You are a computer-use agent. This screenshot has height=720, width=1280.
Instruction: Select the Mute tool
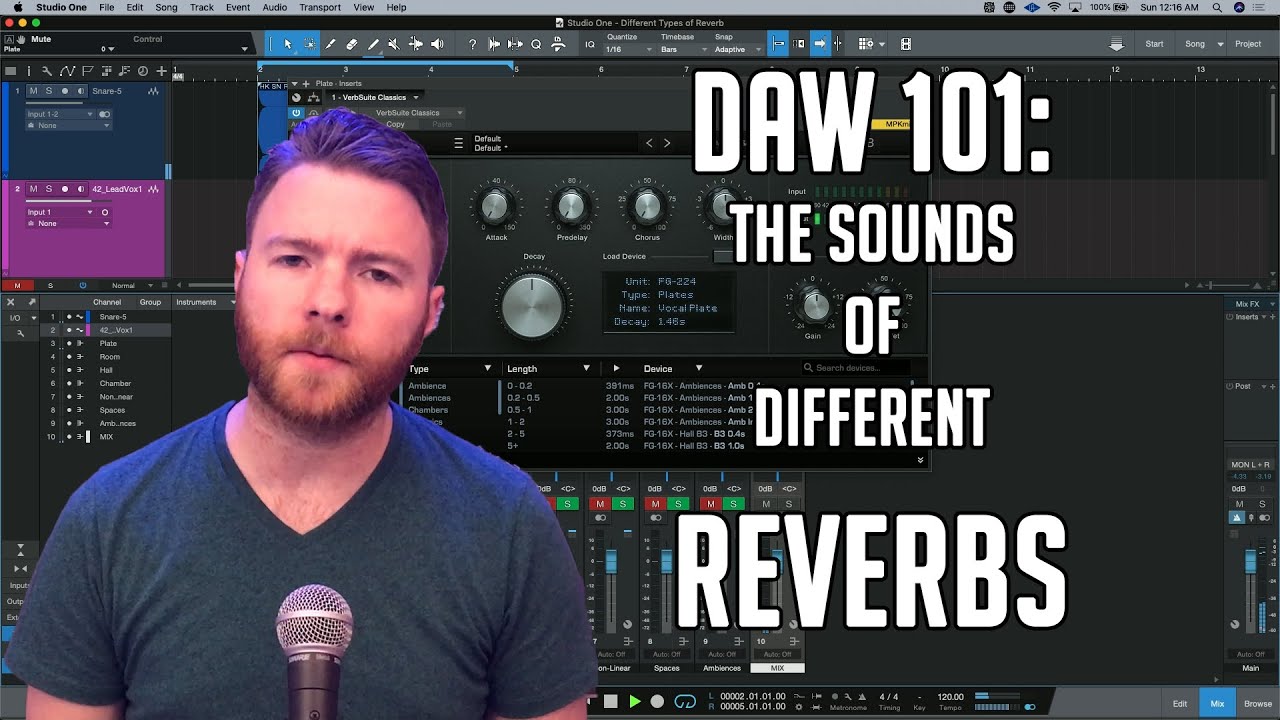pos(394,44)
